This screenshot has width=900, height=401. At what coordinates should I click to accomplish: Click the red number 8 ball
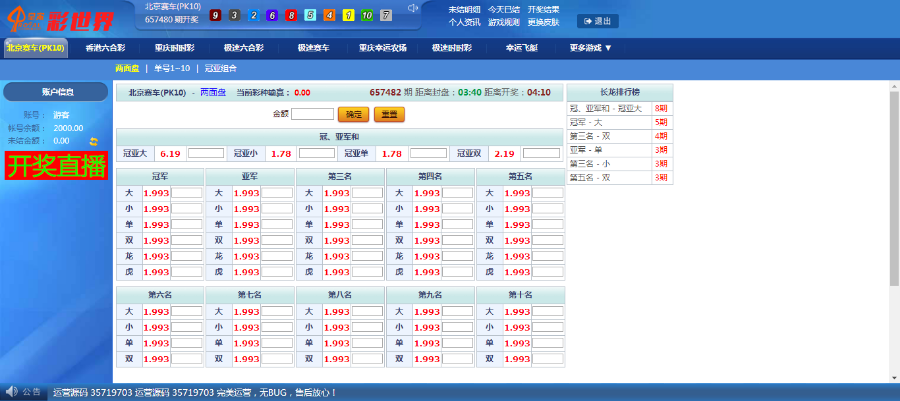(291, 15)
